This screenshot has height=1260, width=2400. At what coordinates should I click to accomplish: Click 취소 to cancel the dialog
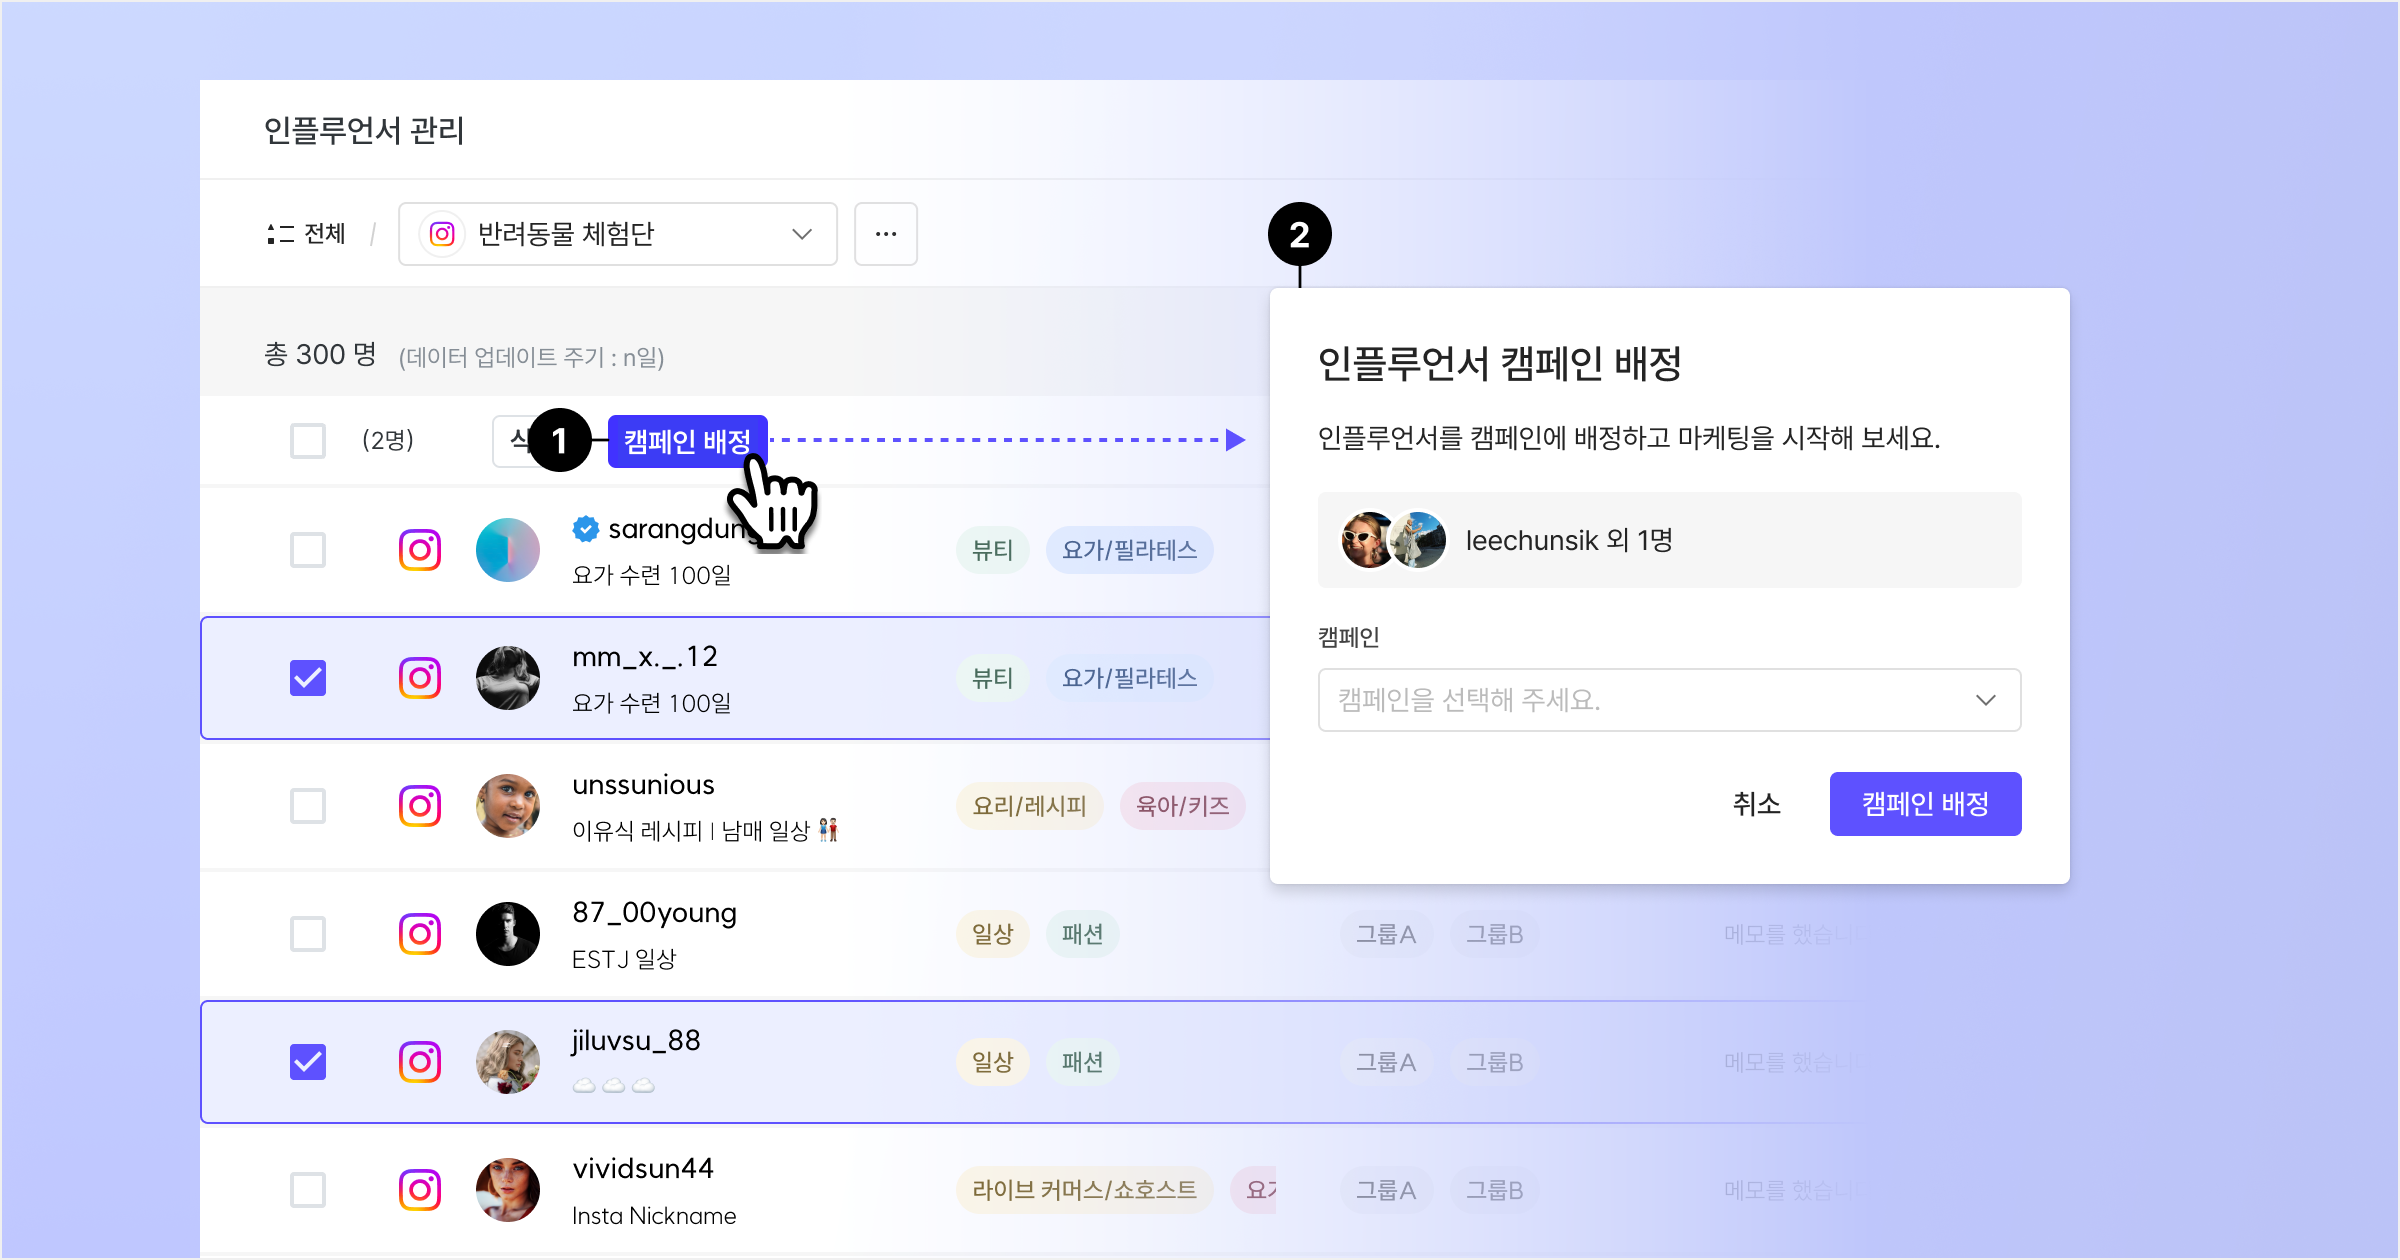tap(1756, 804)
